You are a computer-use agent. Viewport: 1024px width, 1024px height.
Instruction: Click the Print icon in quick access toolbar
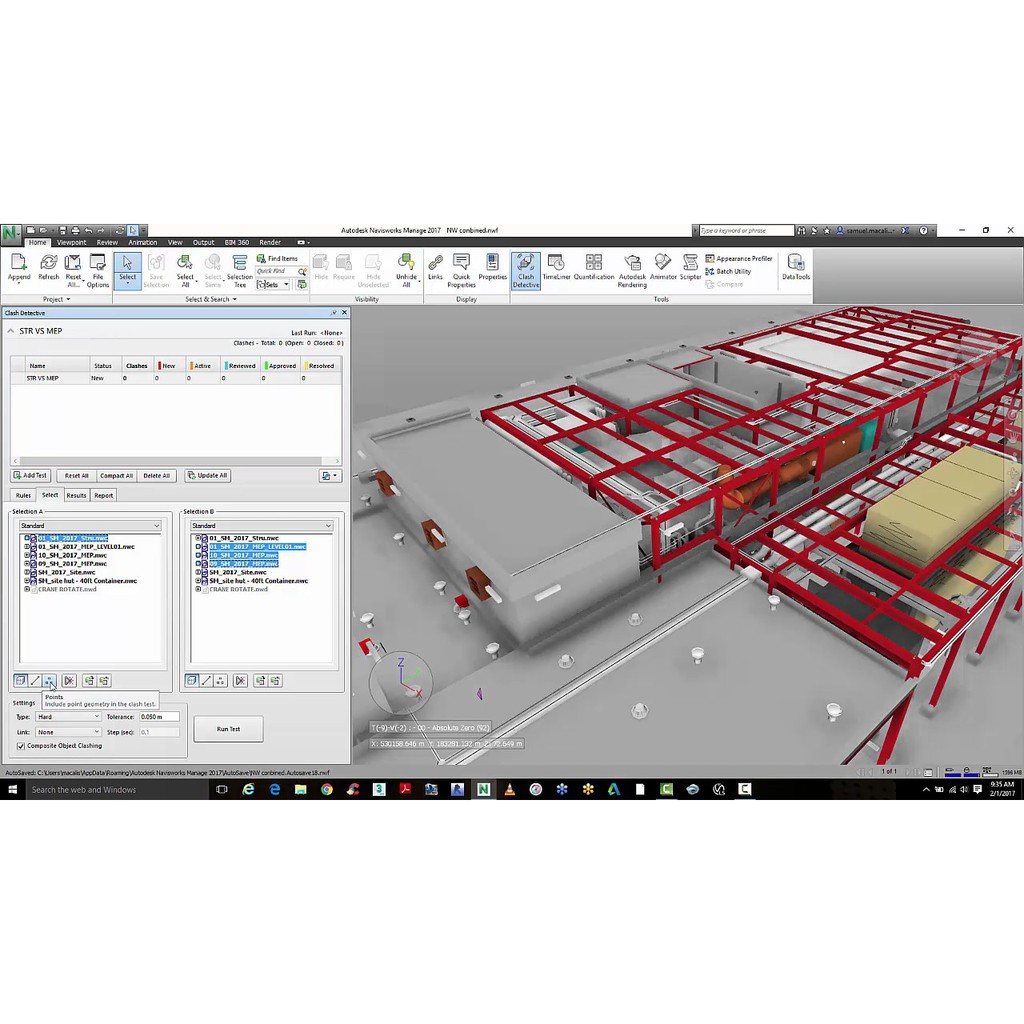point(75,231)
